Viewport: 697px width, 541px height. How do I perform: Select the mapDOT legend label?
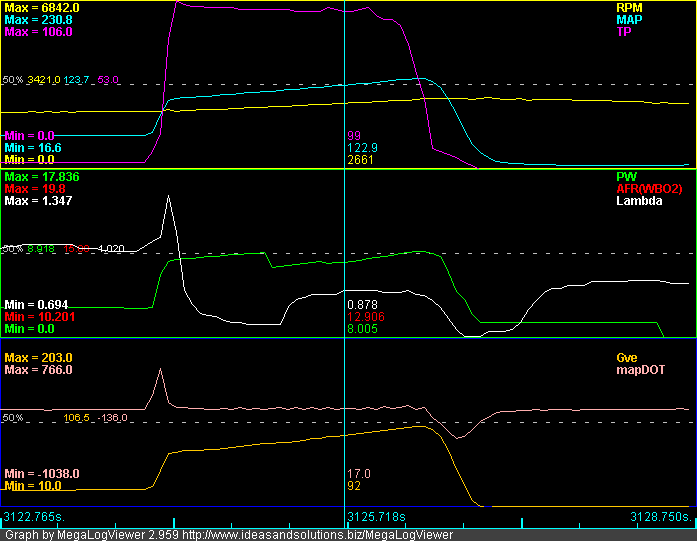647,369
